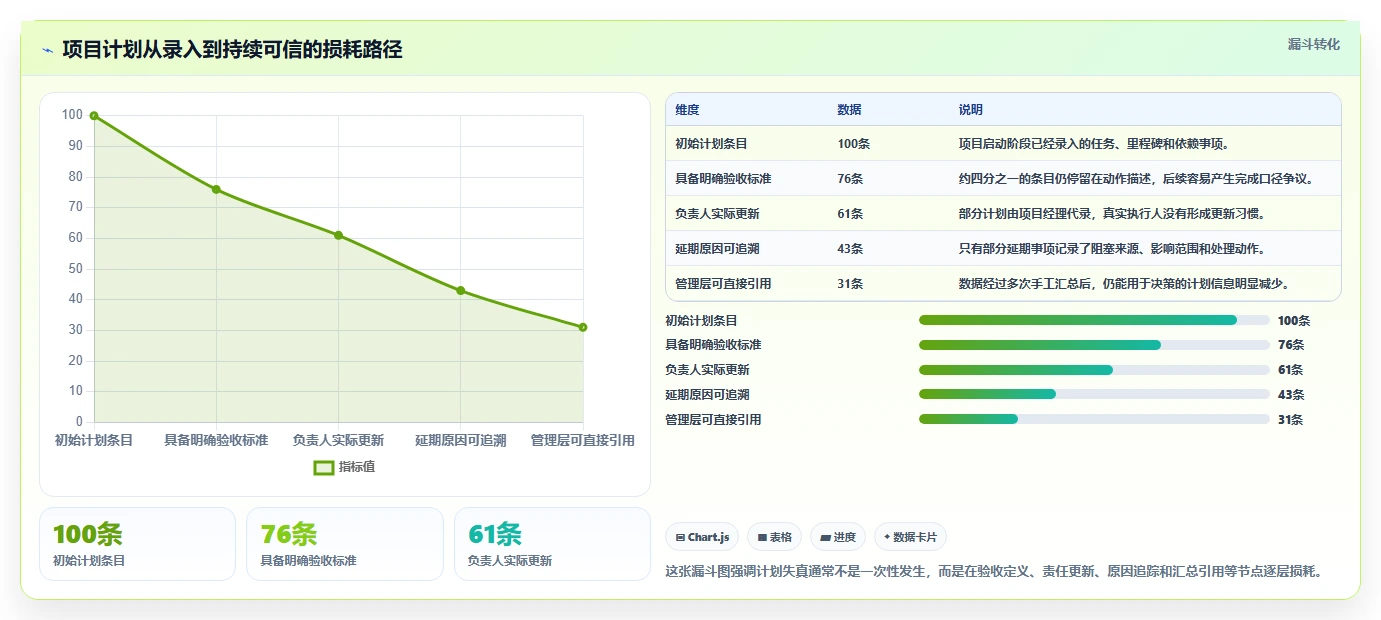
Task: Click the chart data point at value 31
Action: tap(583, 327)
